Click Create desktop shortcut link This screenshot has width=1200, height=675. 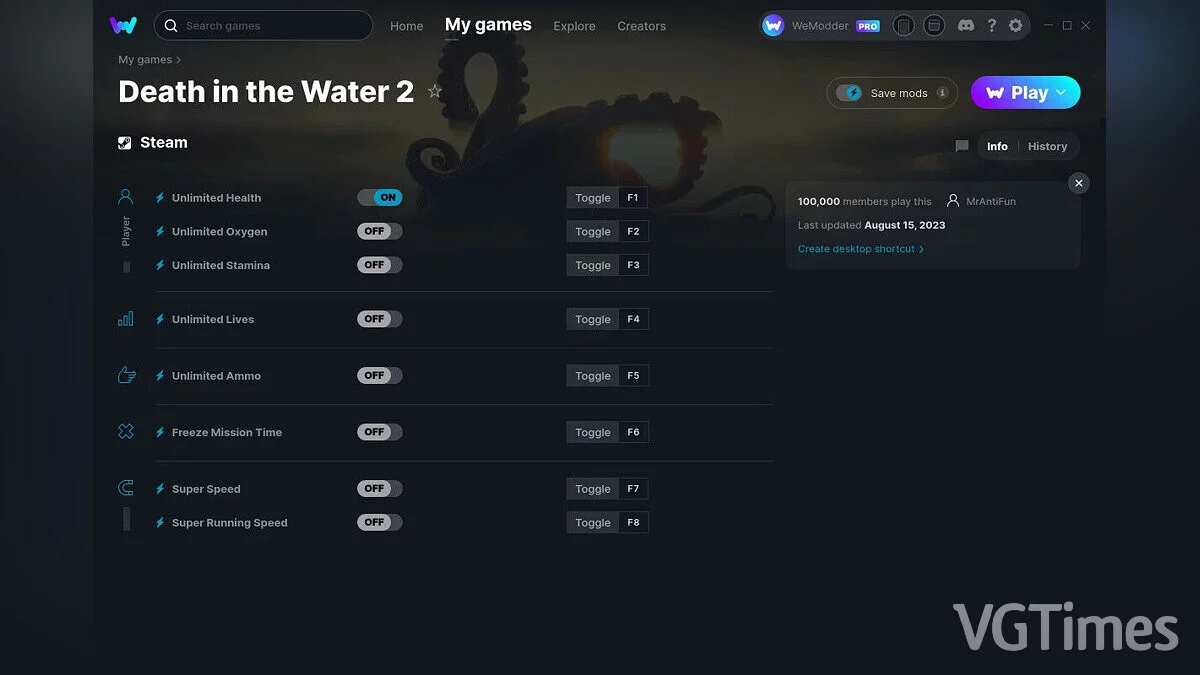[860, 249]
